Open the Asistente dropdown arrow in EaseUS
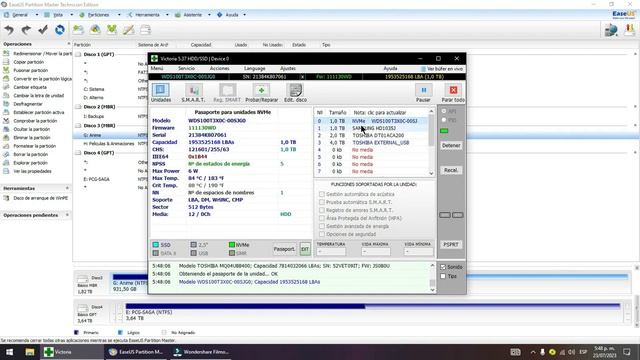 pos(209,15)
